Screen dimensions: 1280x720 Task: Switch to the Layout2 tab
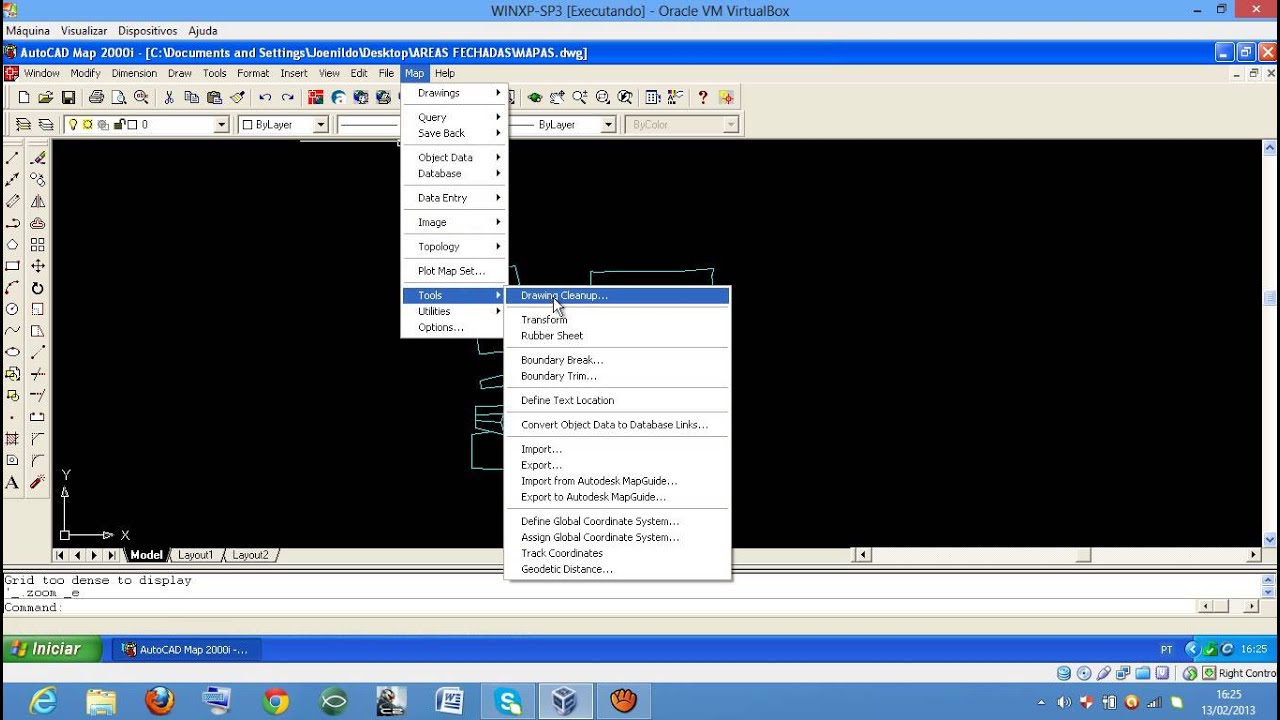[250, 555]
